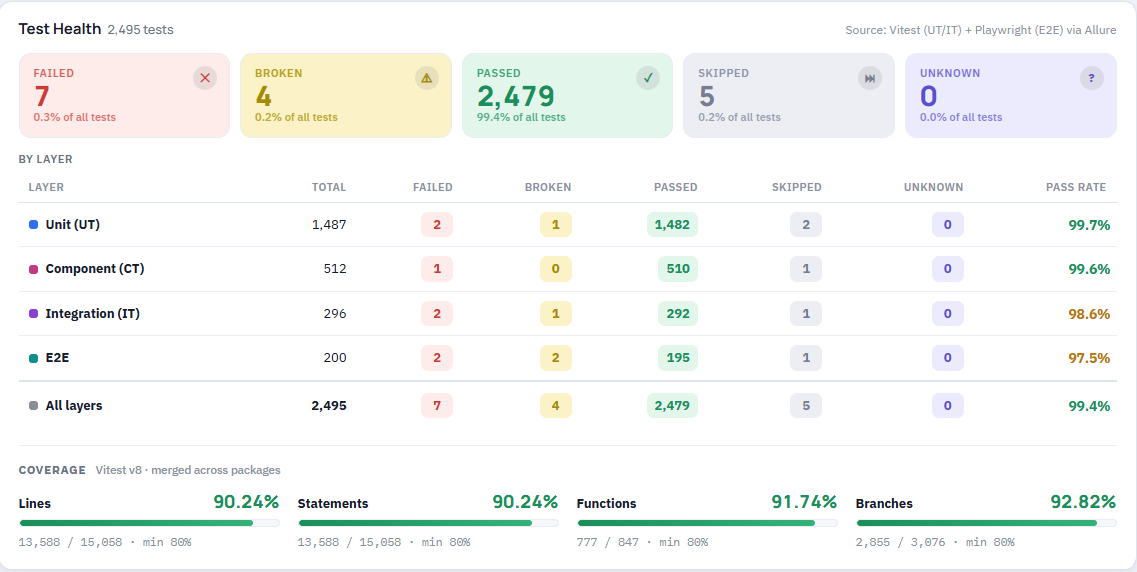Click E2E broken badge showing 2

(x=555, y=357)
